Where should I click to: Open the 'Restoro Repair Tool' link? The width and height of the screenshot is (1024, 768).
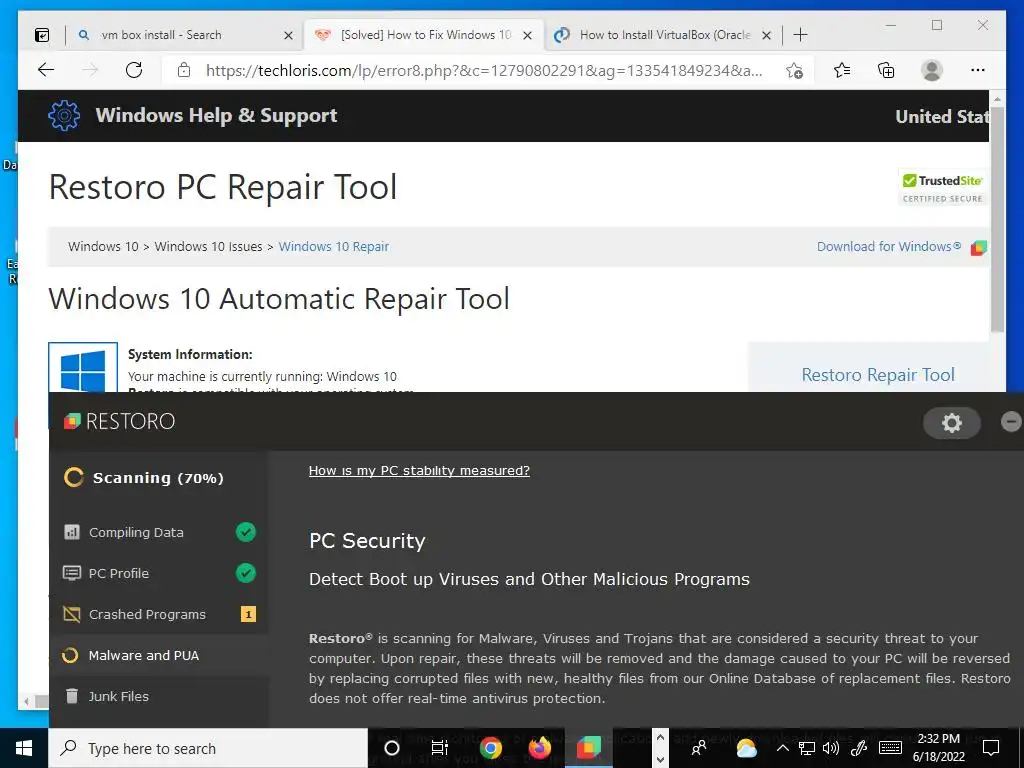878,374
